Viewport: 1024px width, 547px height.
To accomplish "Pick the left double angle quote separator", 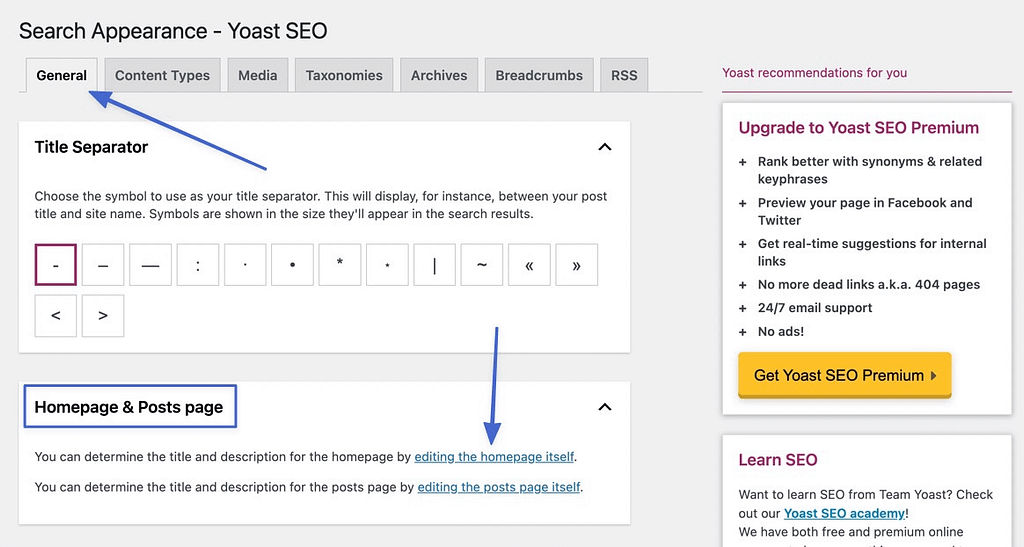I will [x=529, y=265].
